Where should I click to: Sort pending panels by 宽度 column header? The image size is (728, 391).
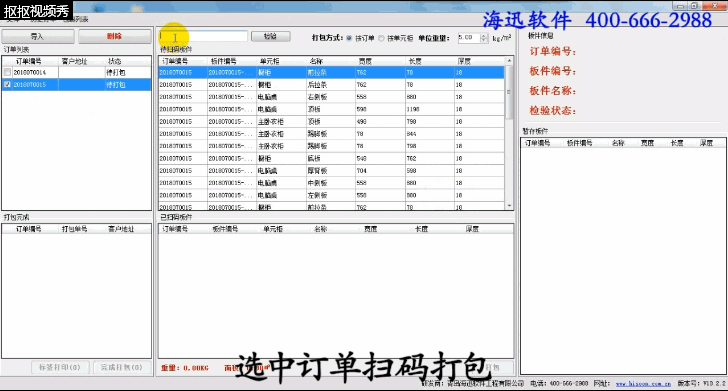tap(365, 61)
